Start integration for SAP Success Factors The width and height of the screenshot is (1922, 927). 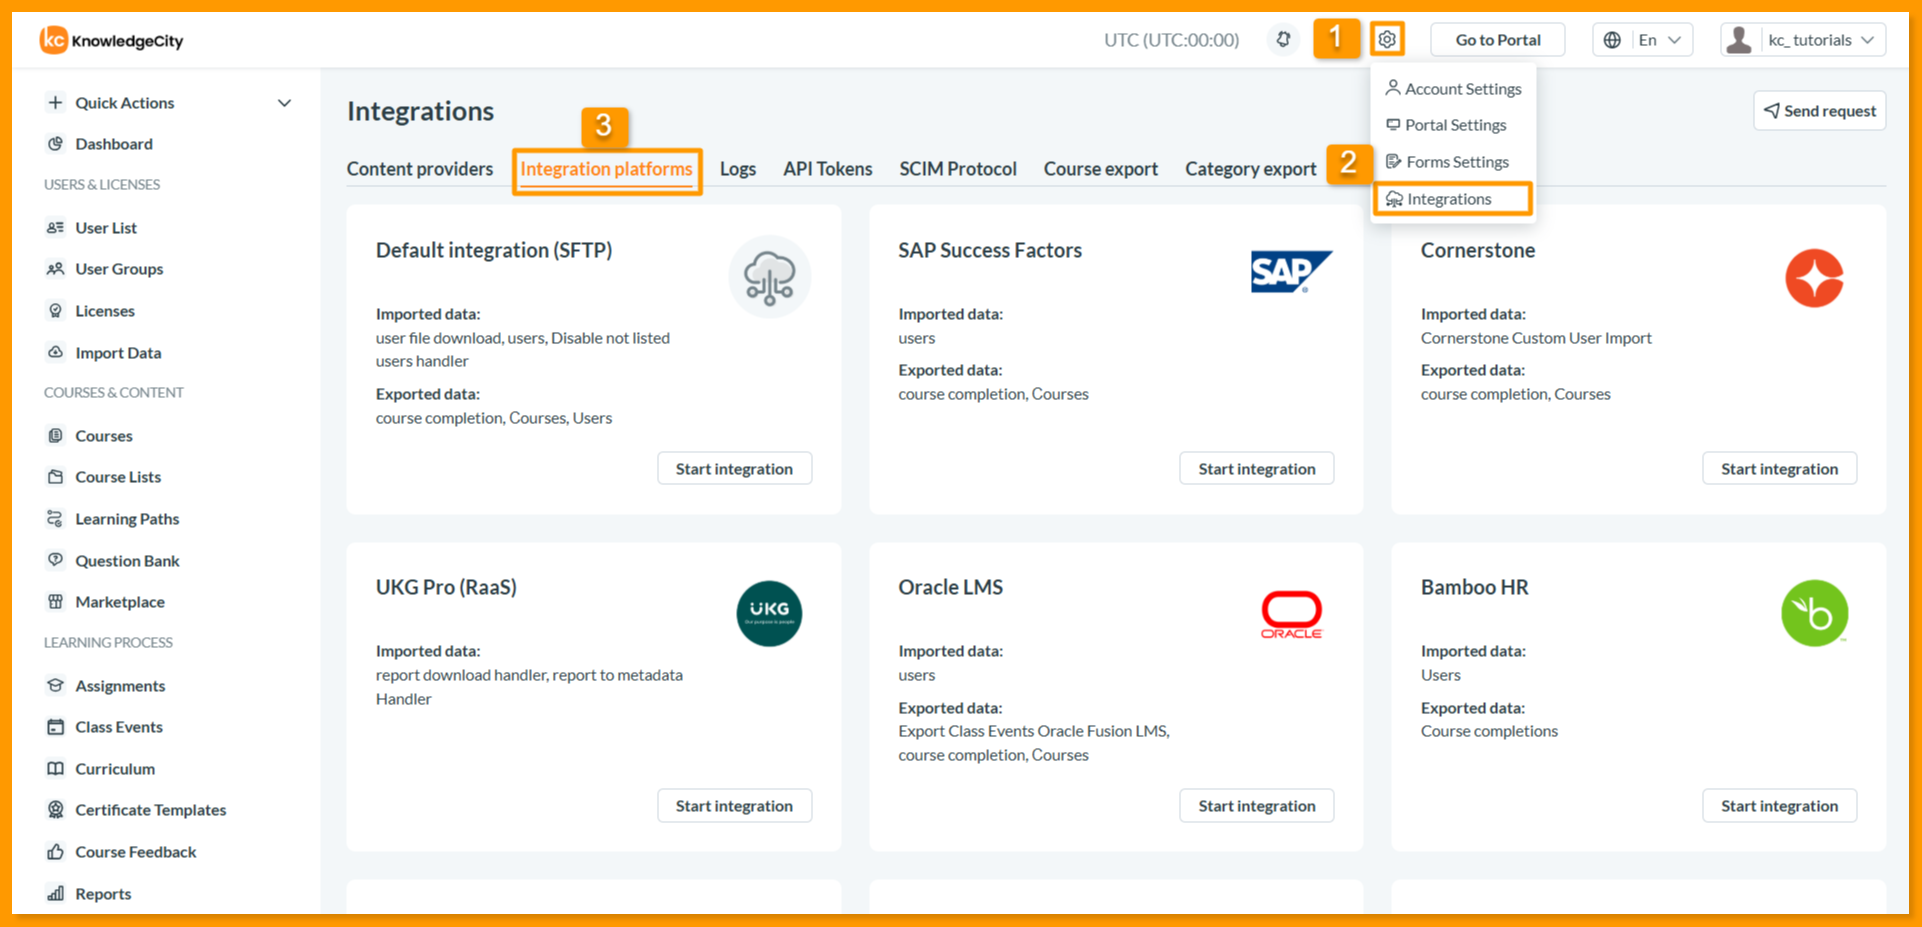[1257, 469]
